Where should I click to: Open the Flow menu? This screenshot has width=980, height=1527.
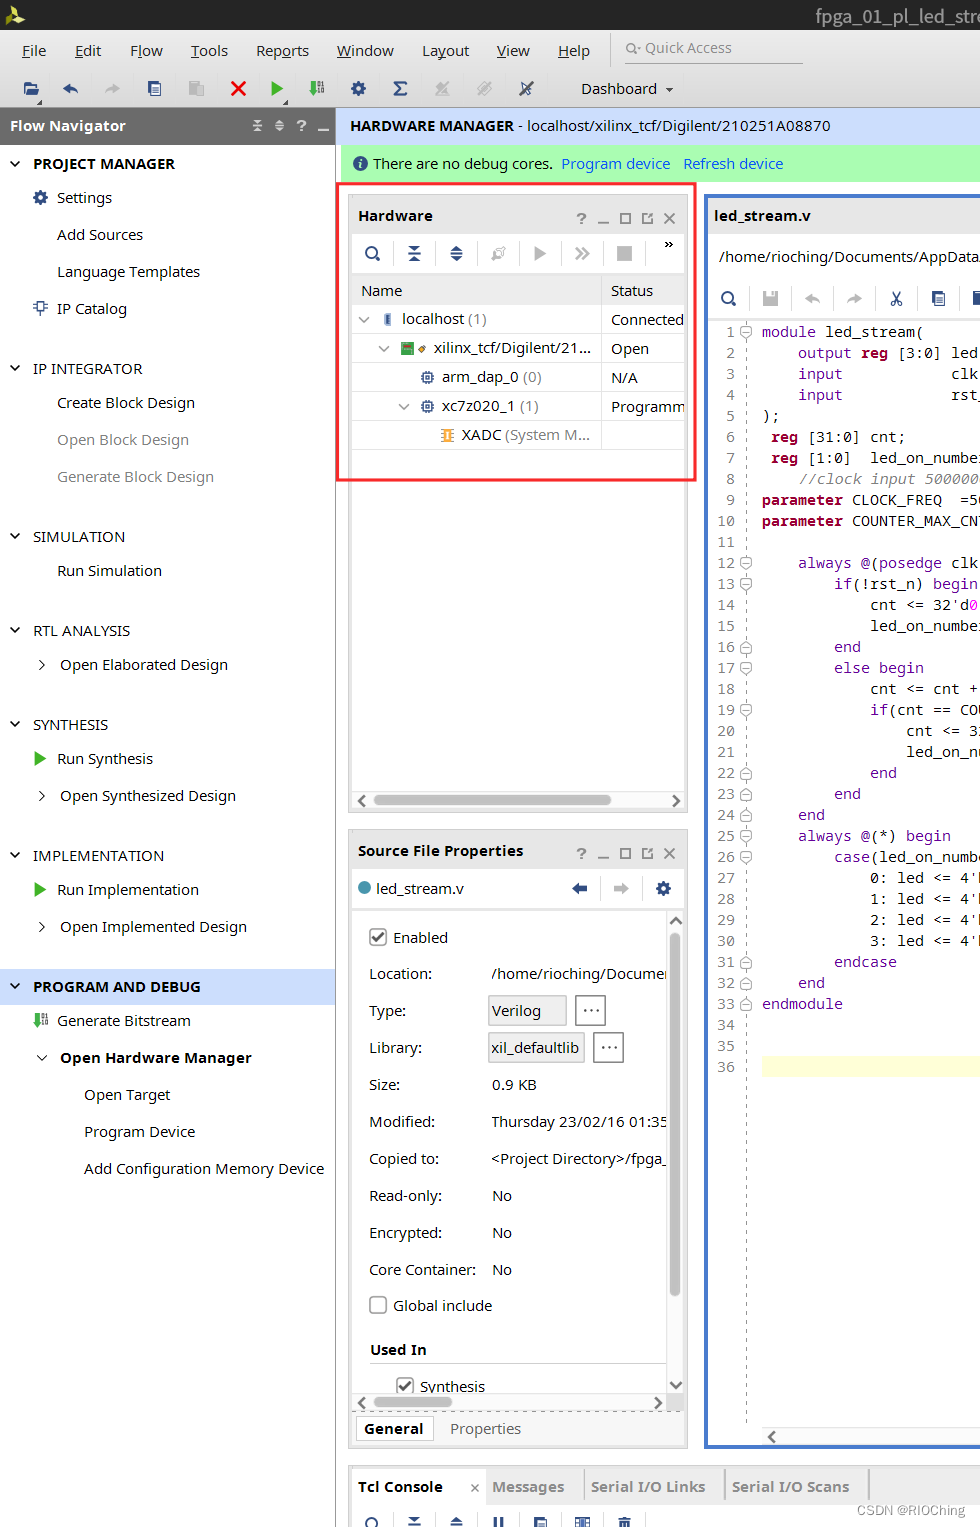coord(146,51)
